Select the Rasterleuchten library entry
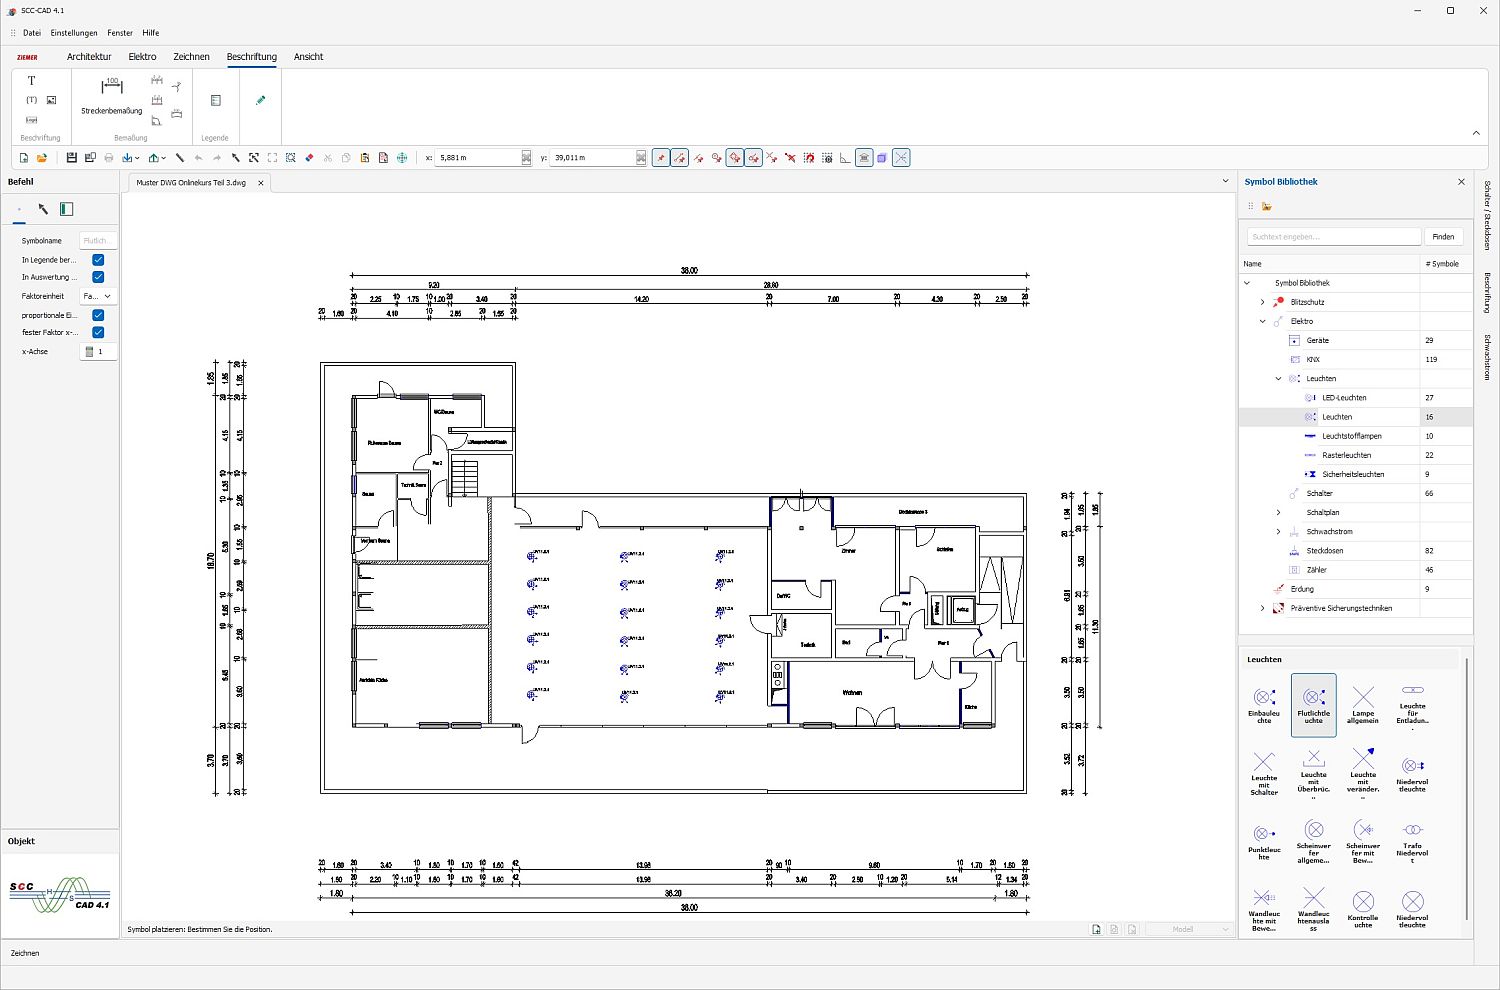The width and height of the screenshot is (1500, 990). pyautogui.click(x=1347, y=455)
